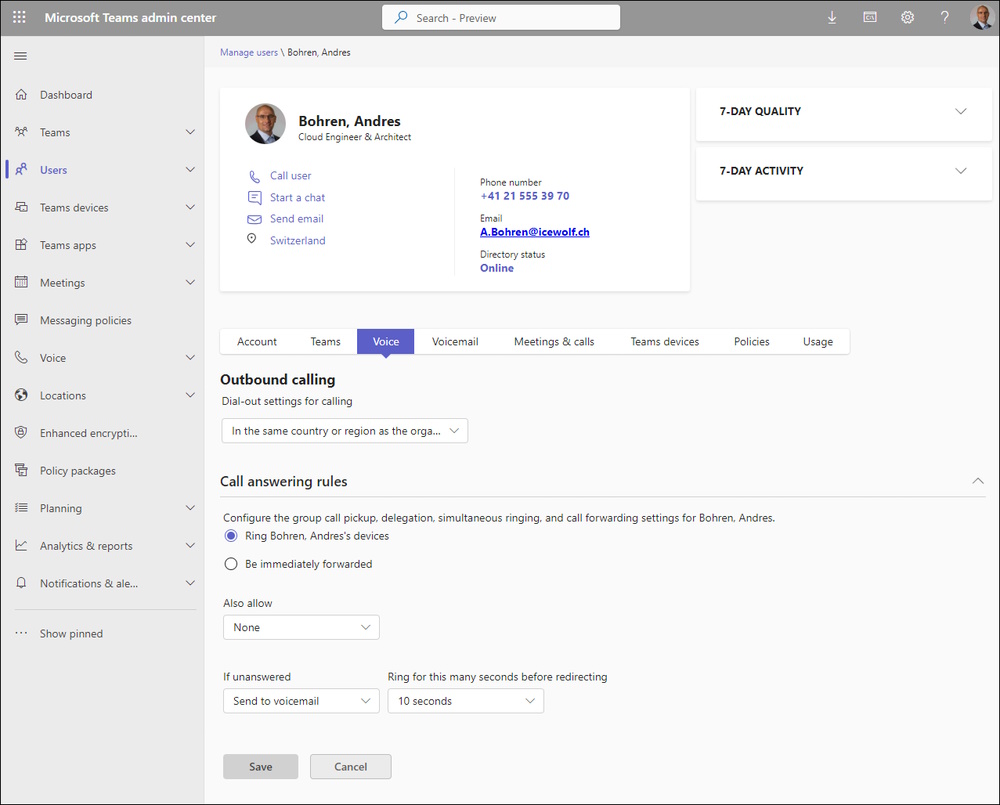1000x805 pixels.
Task: Click the Start a chat link
Action: [x=297, y=198]
